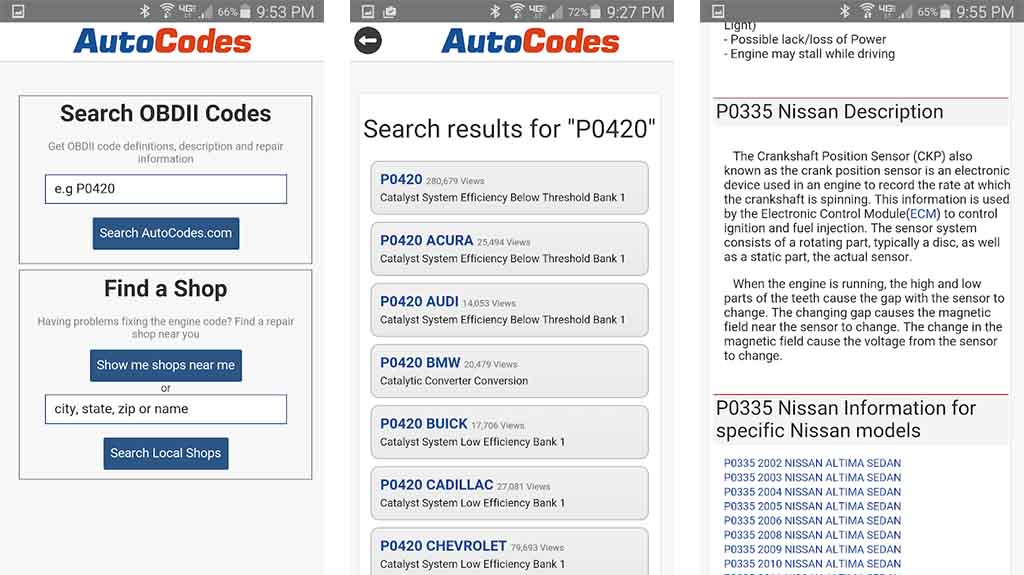Open P0335 2002 NISSAN ALTIMA SEDAN link
1024x575 pixels.
[812, 463]
